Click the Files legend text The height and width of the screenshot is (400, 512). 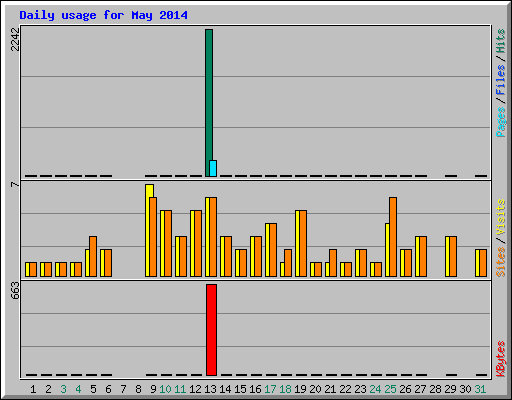point(501,79)
